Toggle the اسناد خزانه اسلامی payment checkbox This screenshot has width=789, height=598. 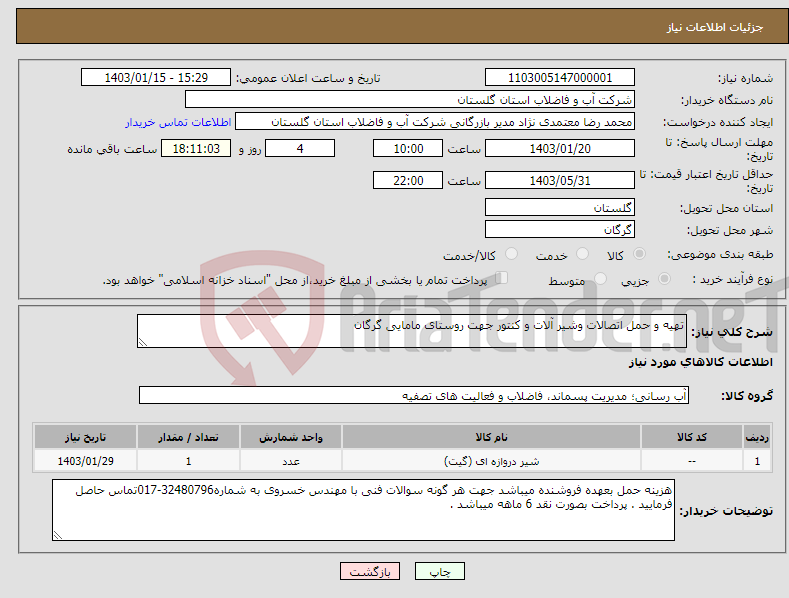click(x=502, y=278)
